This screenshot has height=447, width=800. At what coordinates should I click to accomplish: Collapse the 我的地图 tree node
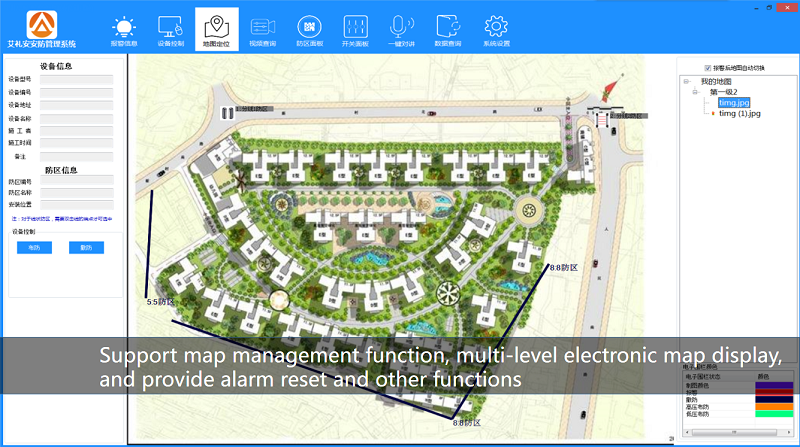(687, 81)
